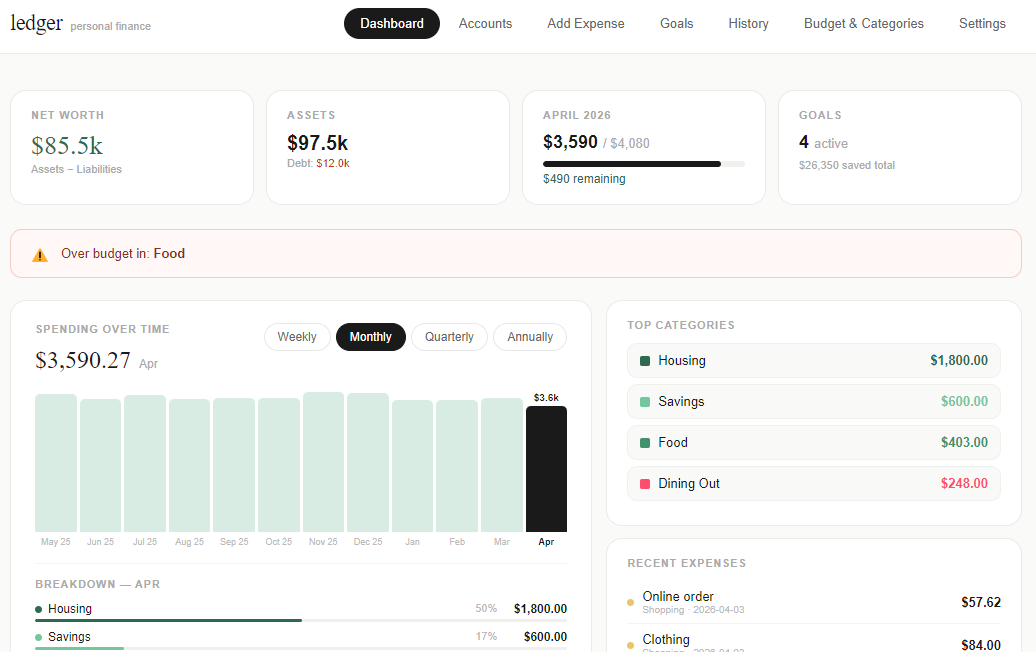Image resolution: width=1036 pixels, height=652 pixels.
Task: Click Add Expense in the top navigation
Action: (x=585, y=23)
